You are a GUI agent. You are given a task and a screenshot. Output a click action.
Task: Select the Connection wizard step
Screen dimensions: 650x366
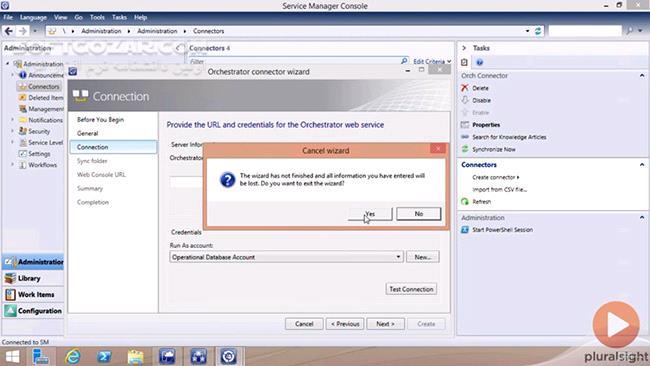coord(113,147)
